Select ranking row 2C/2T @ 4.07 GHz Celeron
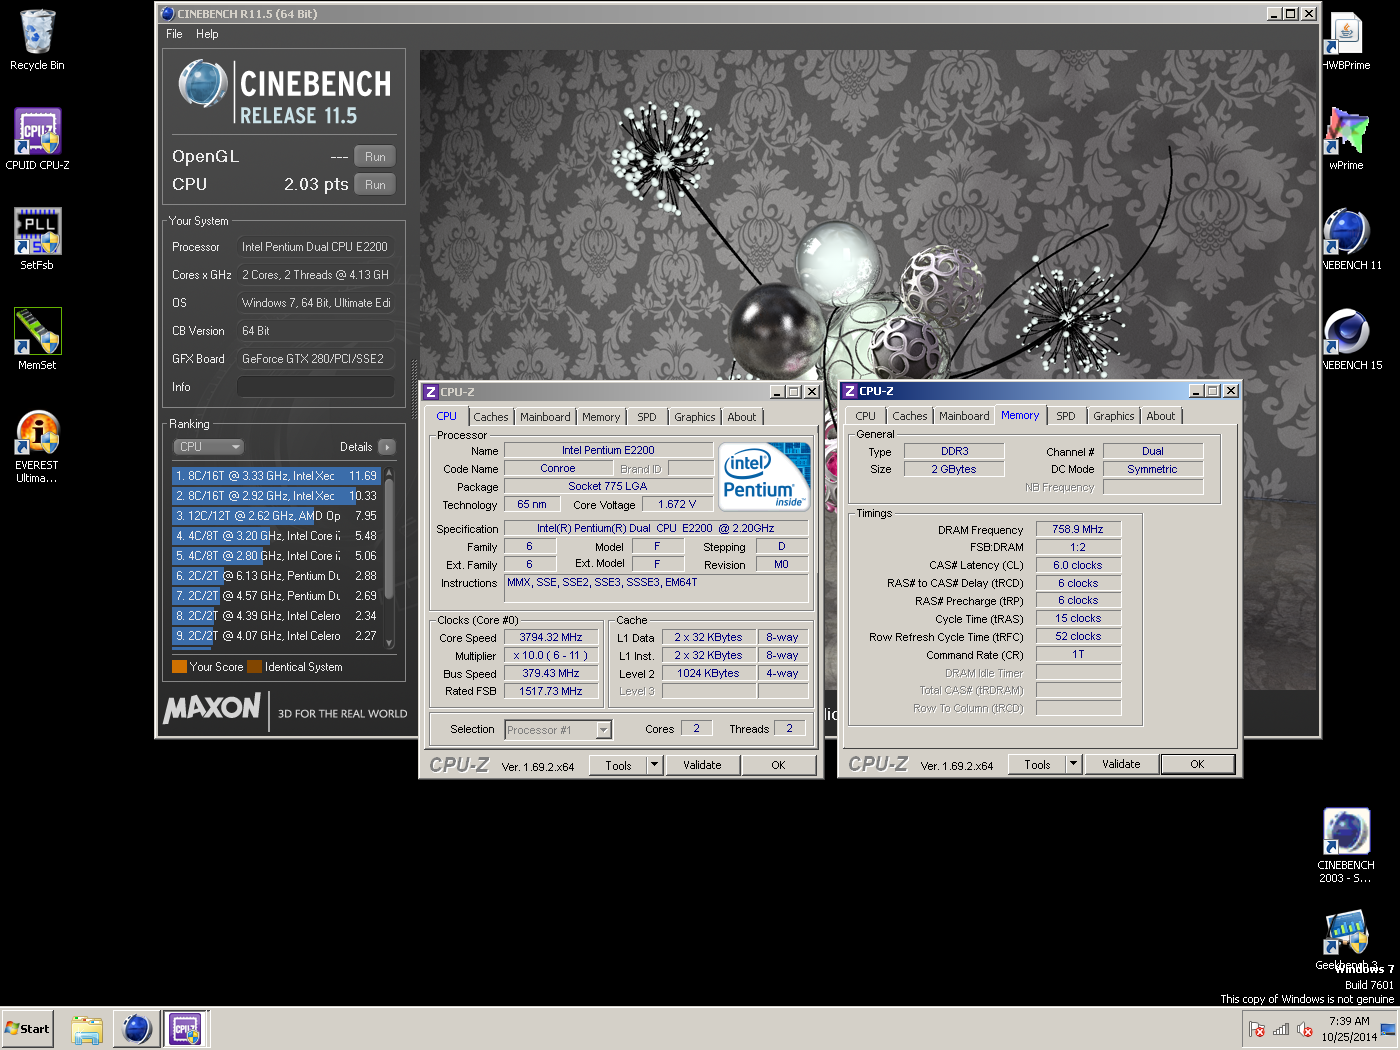The height and width of the screenshot is (1050, 1400). coord(276,636)
